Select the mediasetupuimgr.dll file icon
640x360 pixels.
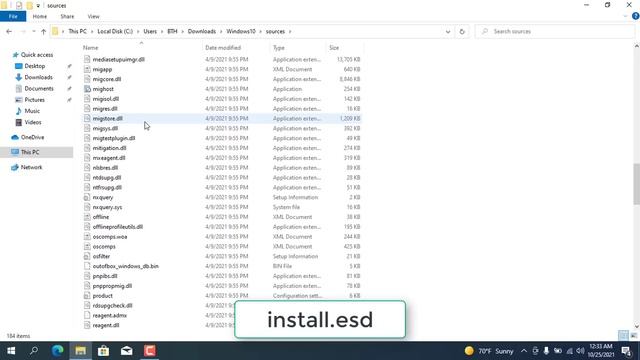click(87, 60)
